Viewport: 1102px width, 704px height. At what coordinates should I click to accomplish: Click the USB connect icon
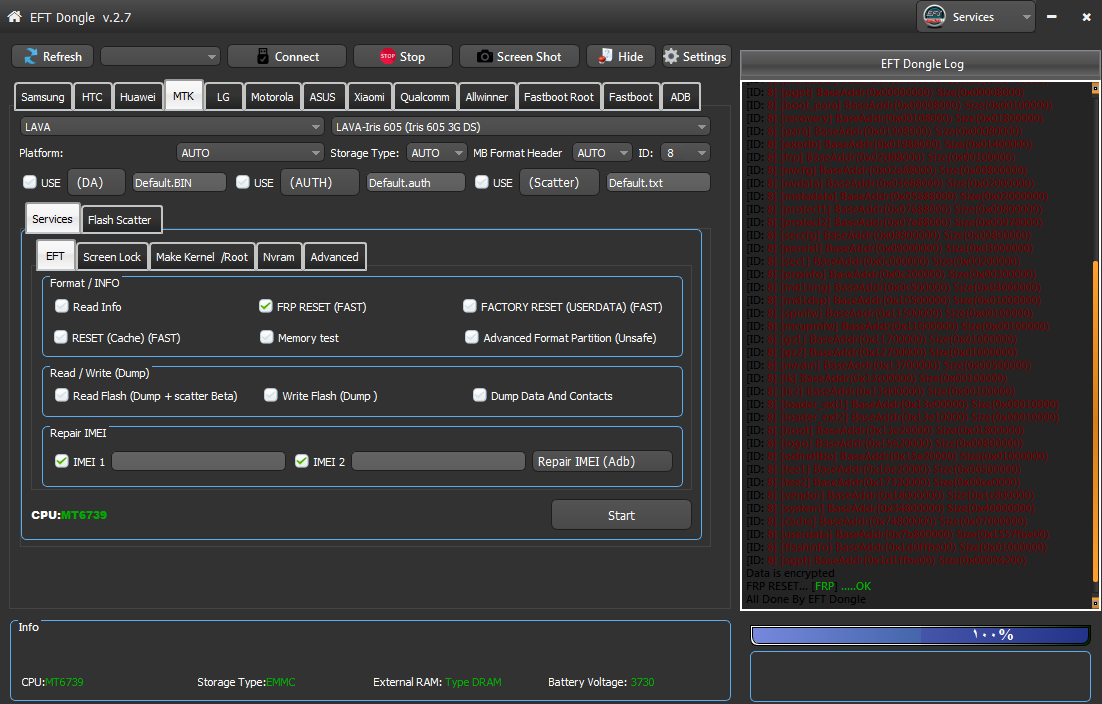pos(263,56)
